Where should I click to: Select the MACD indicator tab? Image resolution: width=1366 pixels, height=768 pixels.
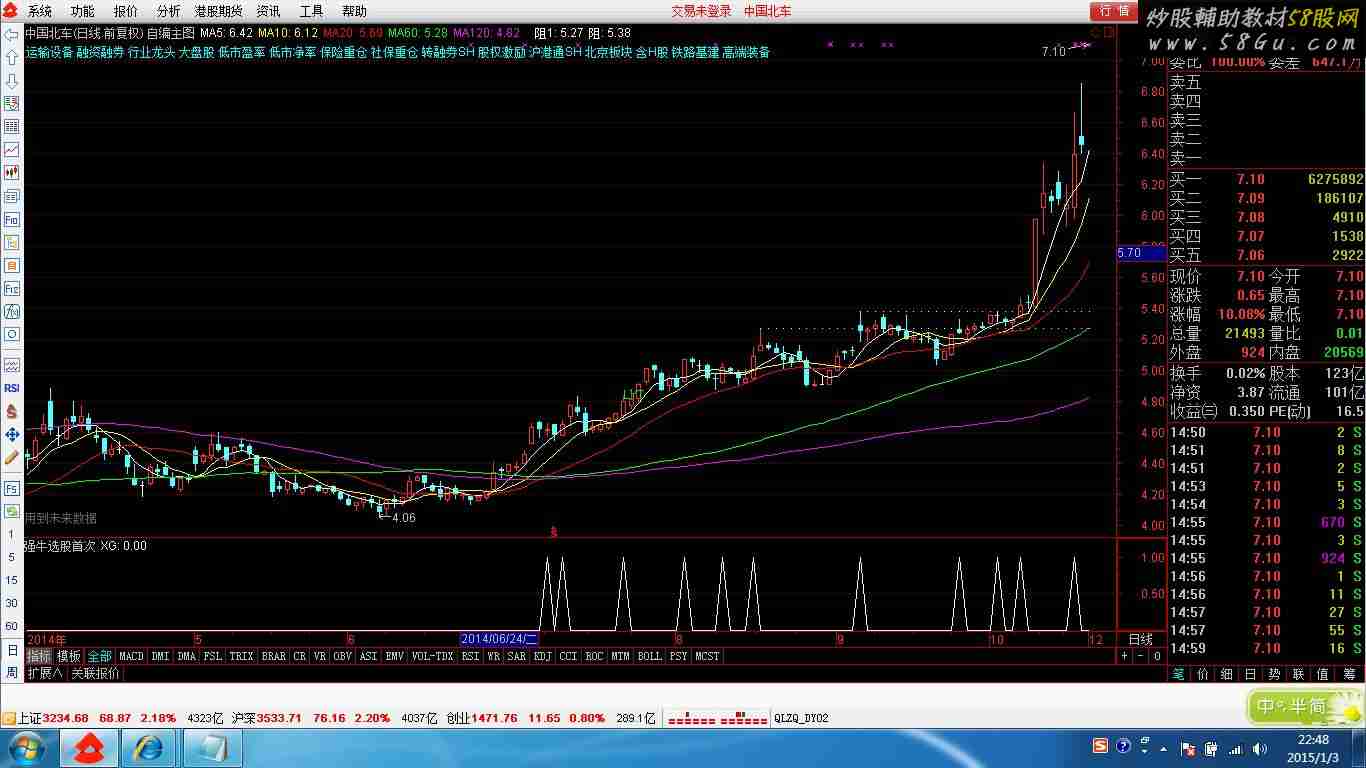131,656
